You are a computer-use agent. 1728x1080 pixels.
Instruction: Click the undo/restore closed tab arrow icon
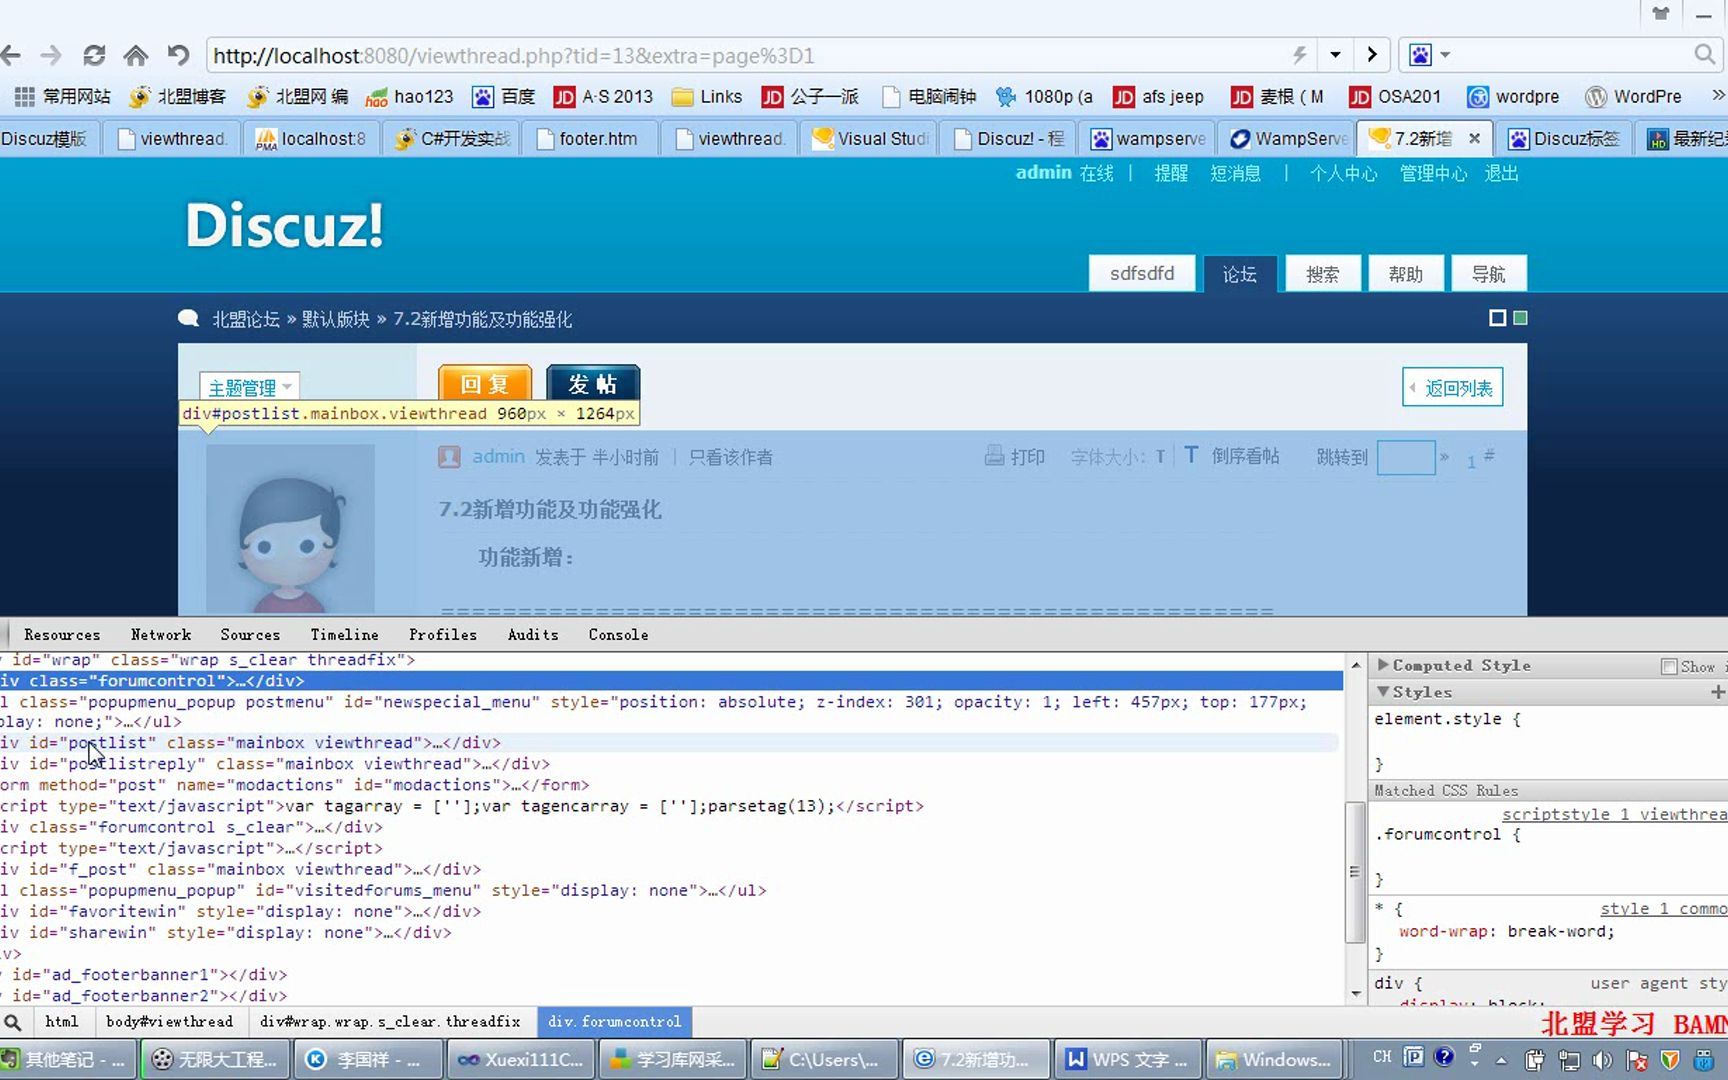[x=178, y=55]
